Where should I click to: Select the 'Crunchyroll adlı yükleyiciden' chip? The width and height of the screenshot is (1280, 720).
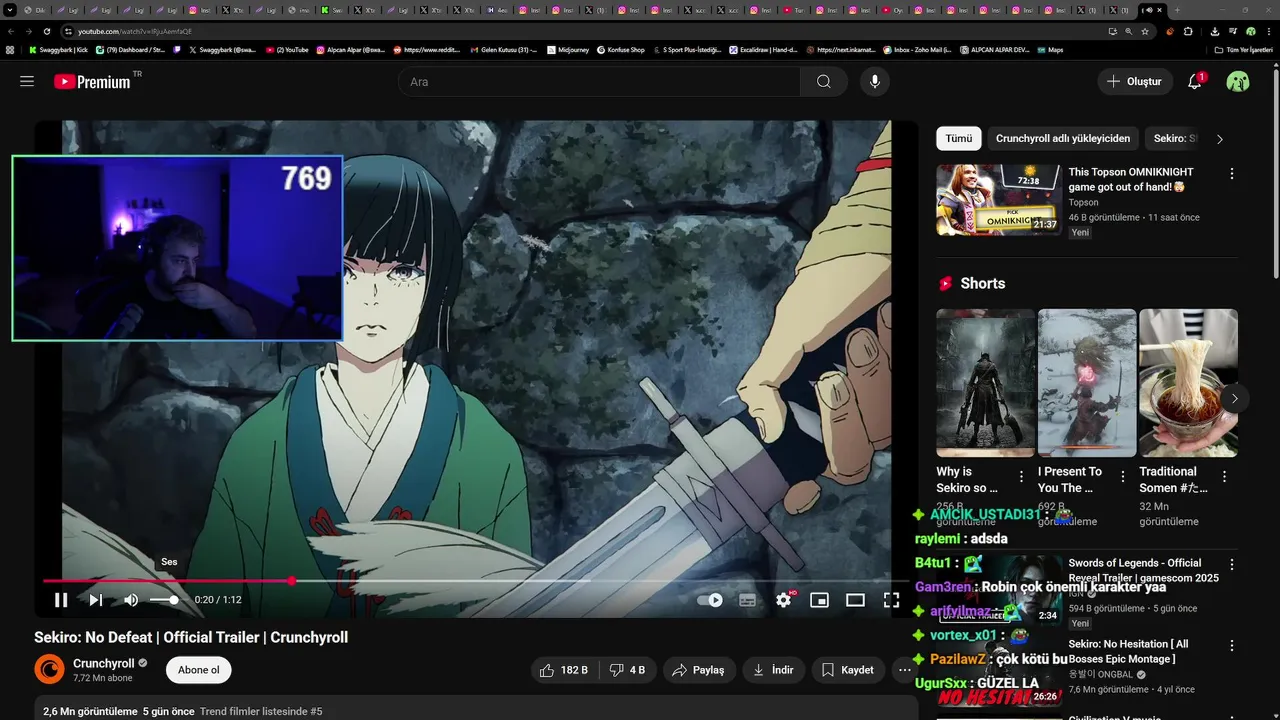click(x=1063, y=139)
